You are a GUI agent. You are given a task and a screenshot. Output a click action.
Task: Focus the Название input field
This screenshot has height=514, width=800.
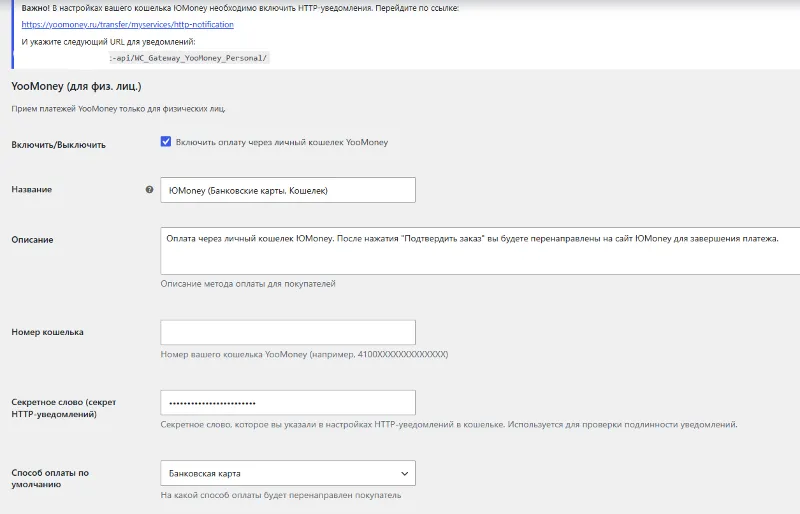(288, 190)
